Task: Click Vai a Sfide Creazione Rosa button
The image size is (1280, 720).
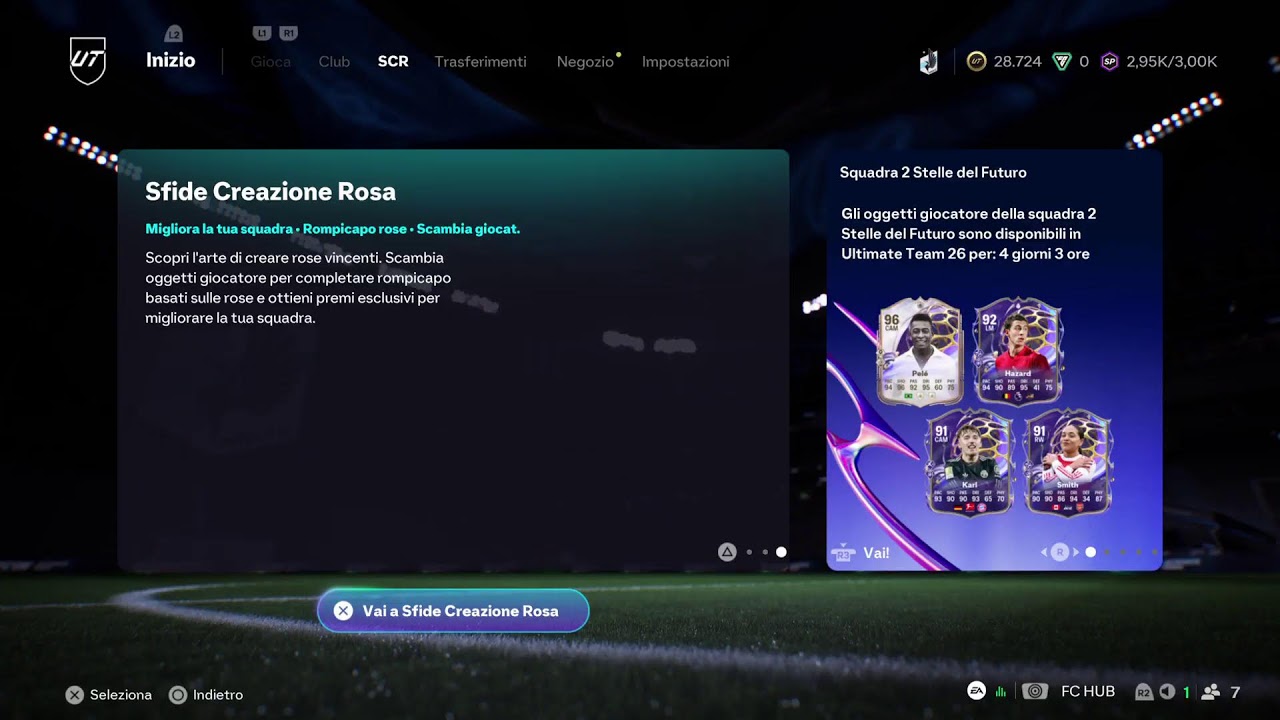Action: click(453, 611)
